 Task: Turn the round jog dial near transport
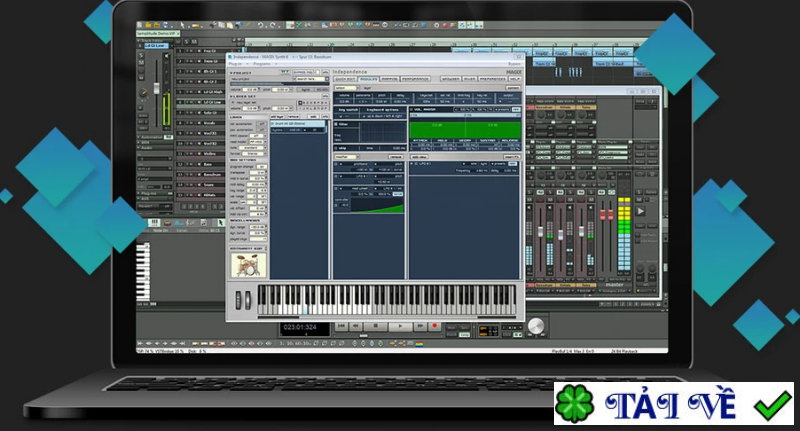(x=537, y=326)
